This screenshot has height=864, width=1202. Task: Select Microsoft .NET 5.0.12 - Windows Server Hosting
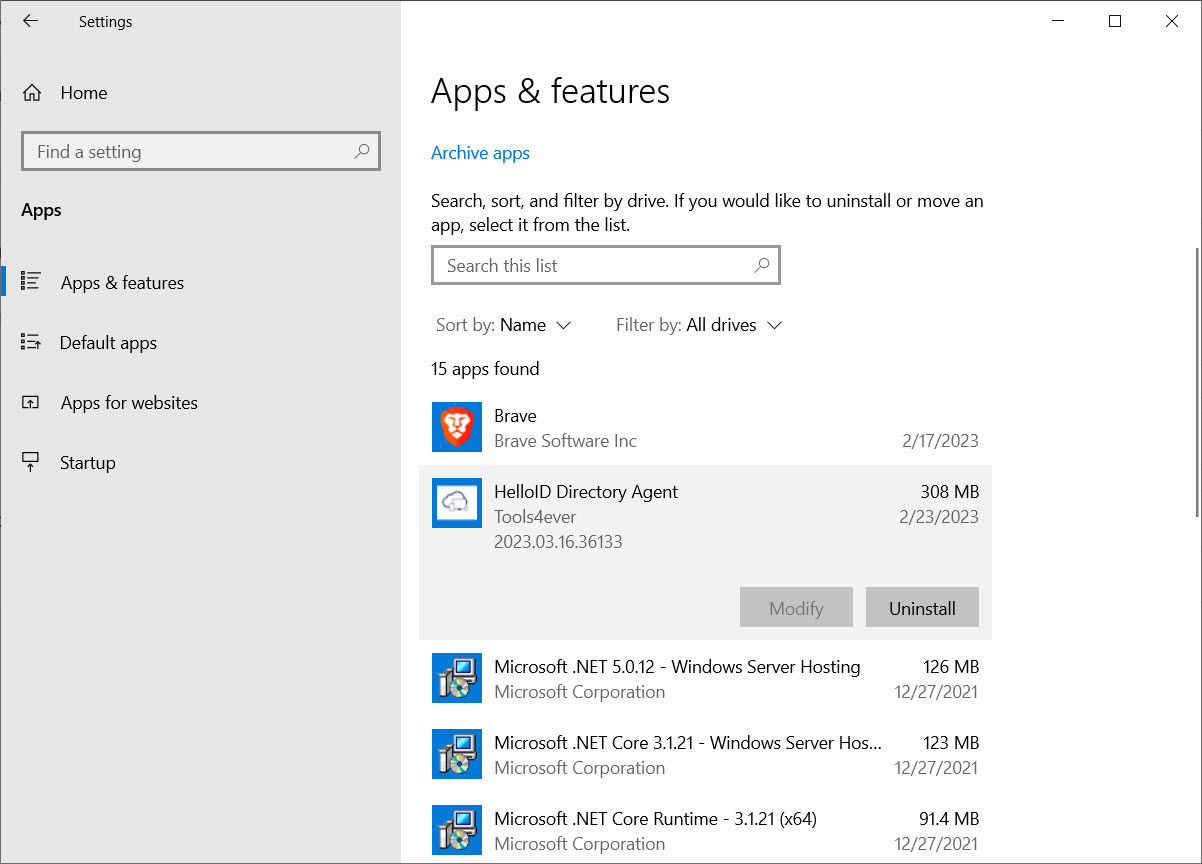(677, 667)
